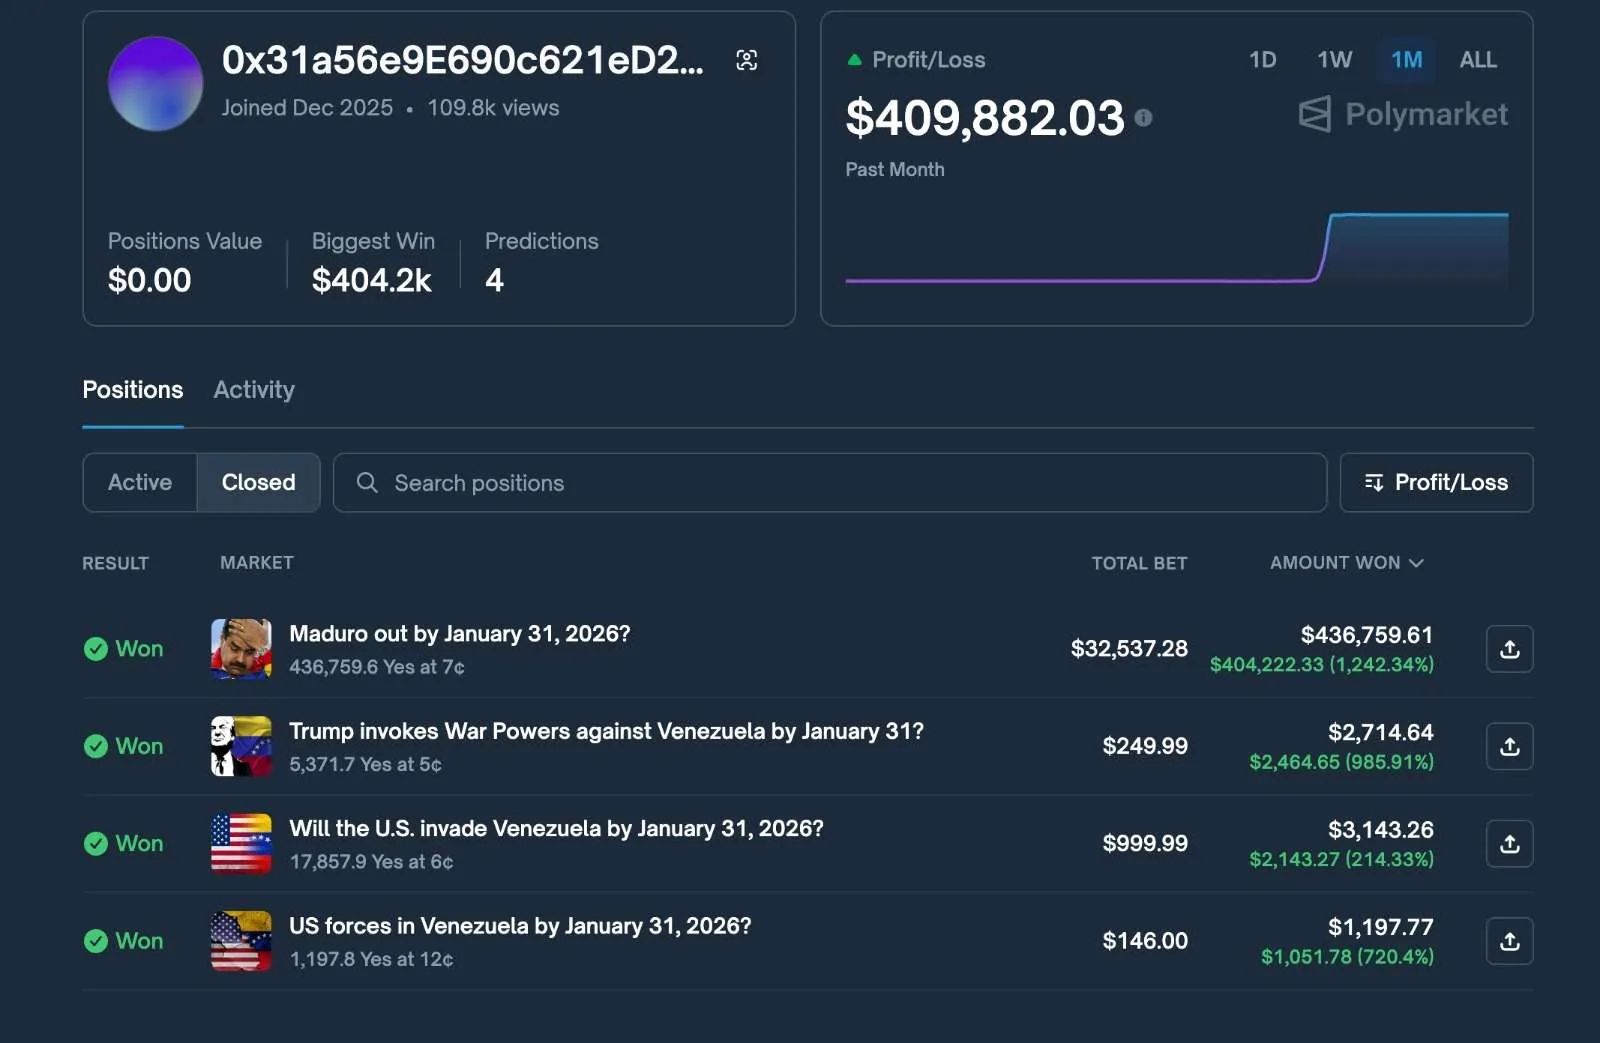This screenshot has height=1043, width=1600.
Task: Select the Closed positions filter
Action: (258, 482)
